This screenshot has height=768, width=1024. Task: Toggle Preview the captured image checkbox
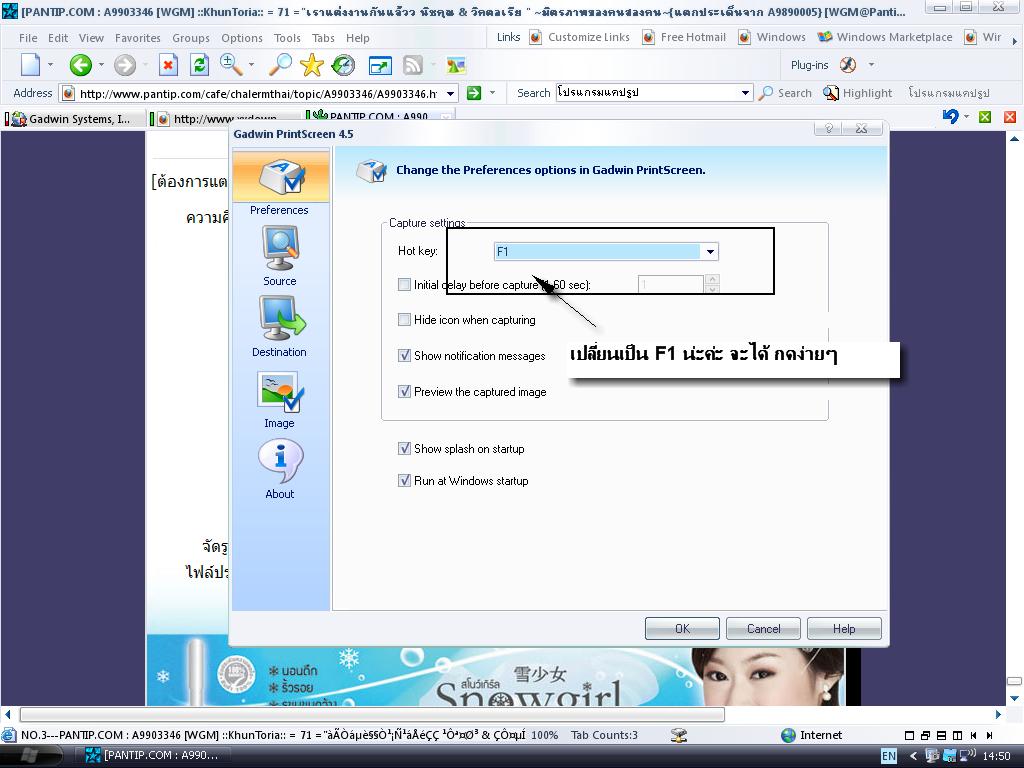tap(404, 391)
